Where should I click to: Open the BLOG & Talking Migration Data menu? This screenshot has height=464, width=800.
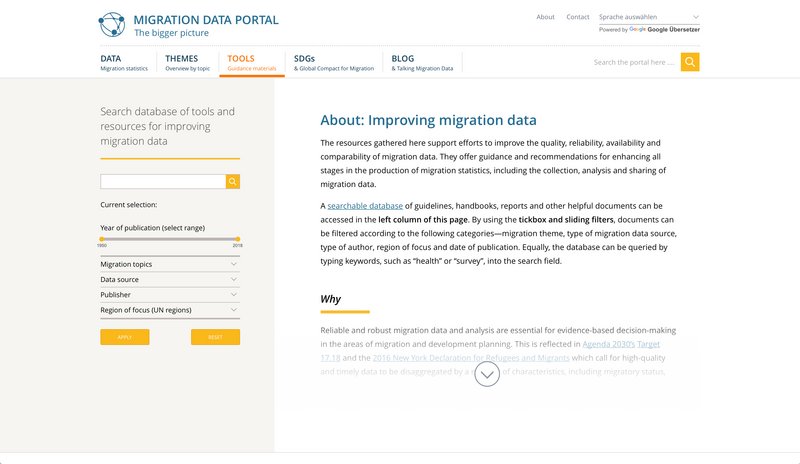pyautogui.click(x=422, y=63)
